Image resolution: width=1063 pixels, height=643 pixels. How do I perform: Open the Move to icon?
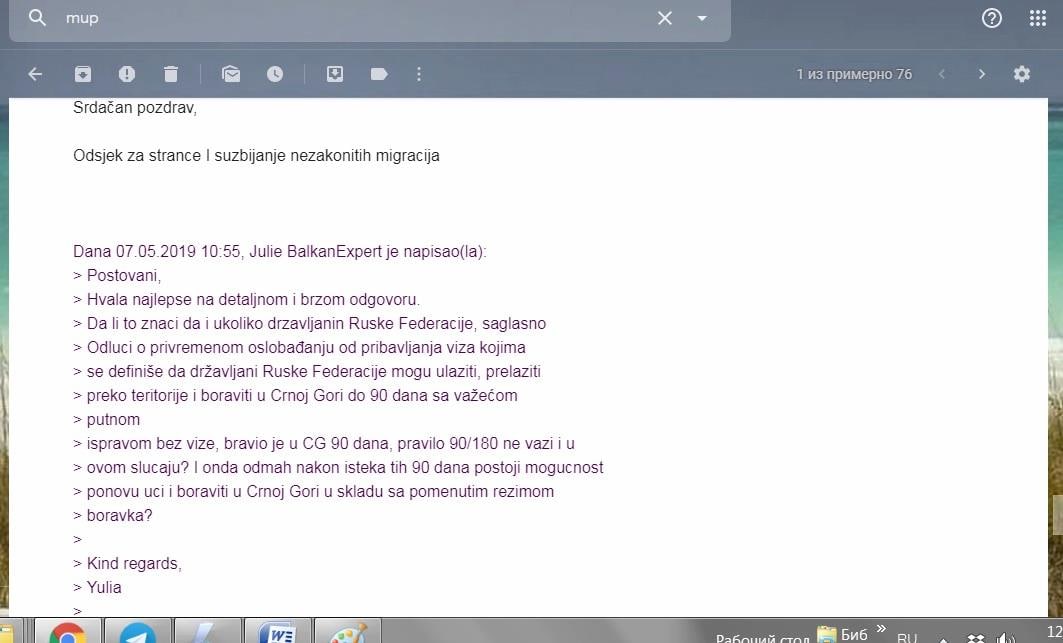pos(335,74)
